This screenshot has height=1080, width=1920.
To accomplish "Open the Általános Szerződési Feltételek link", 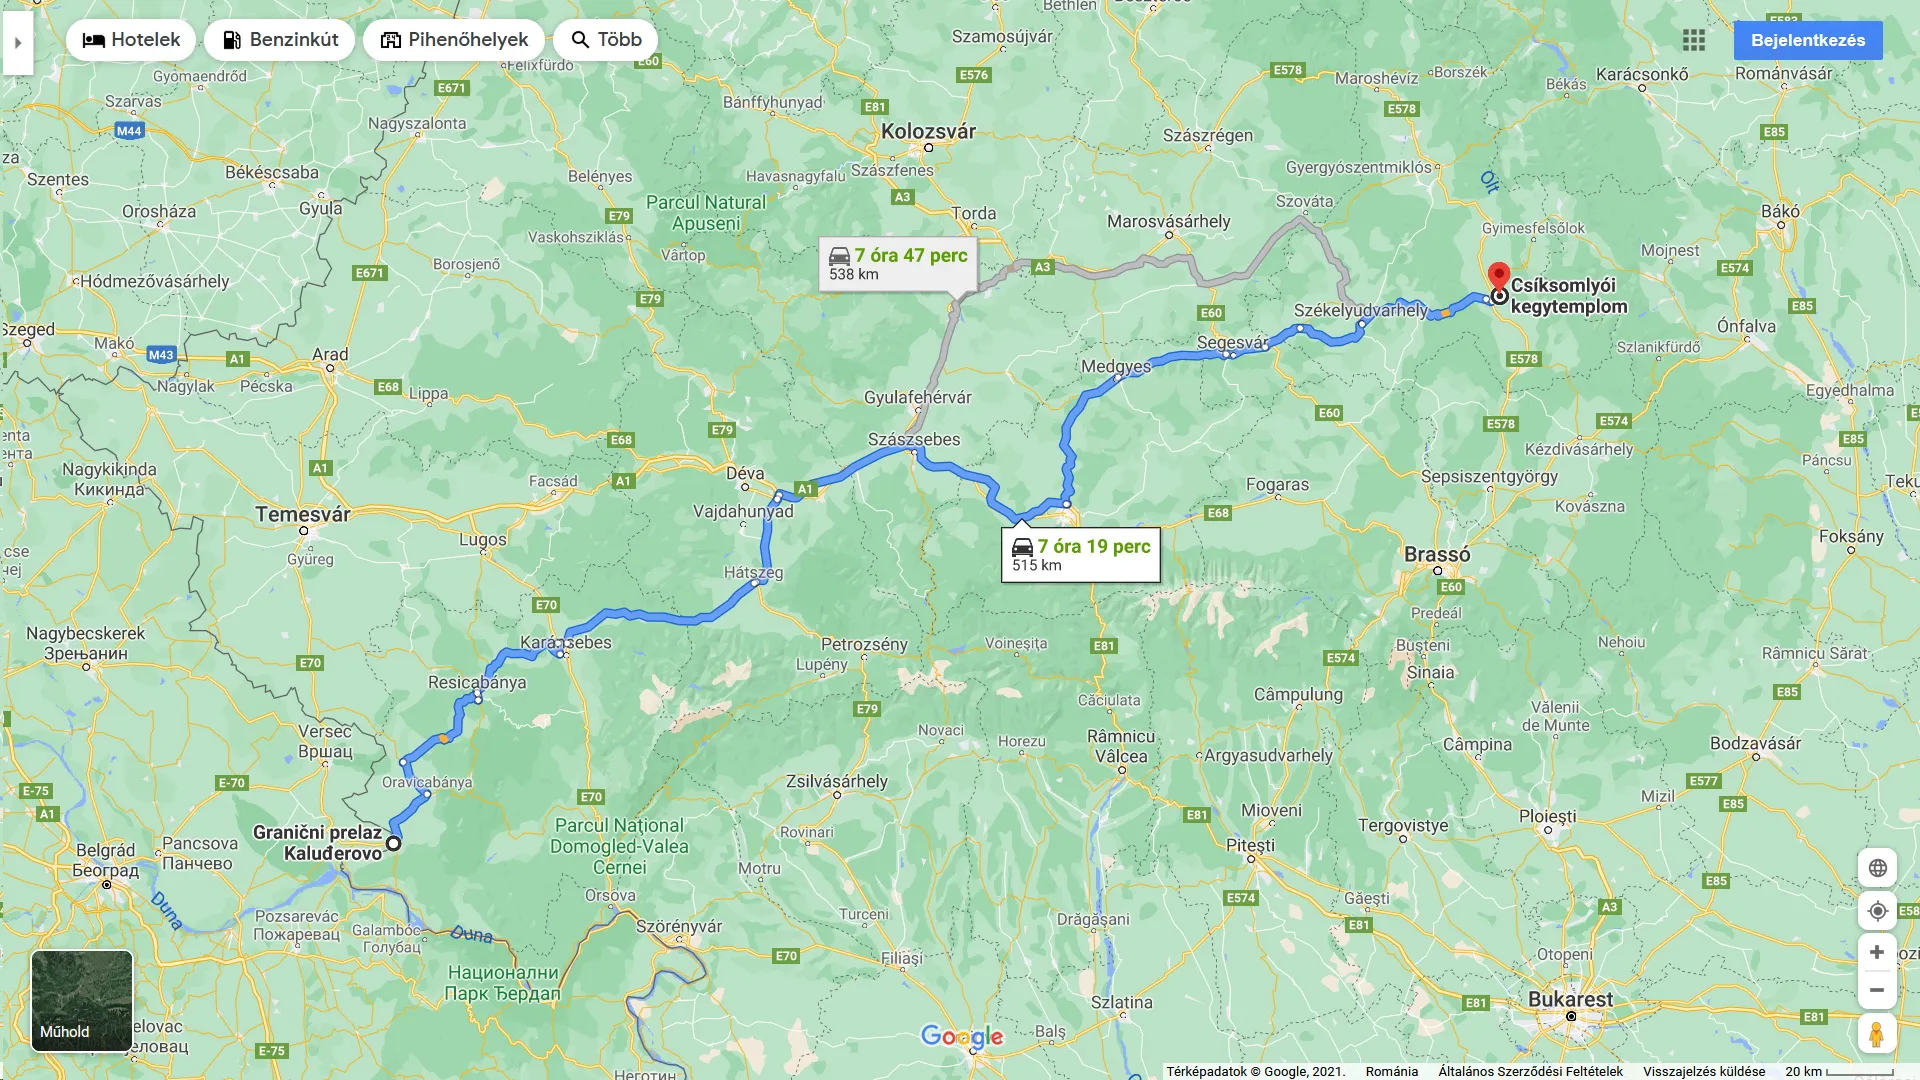I will tap(1530, 1071).
